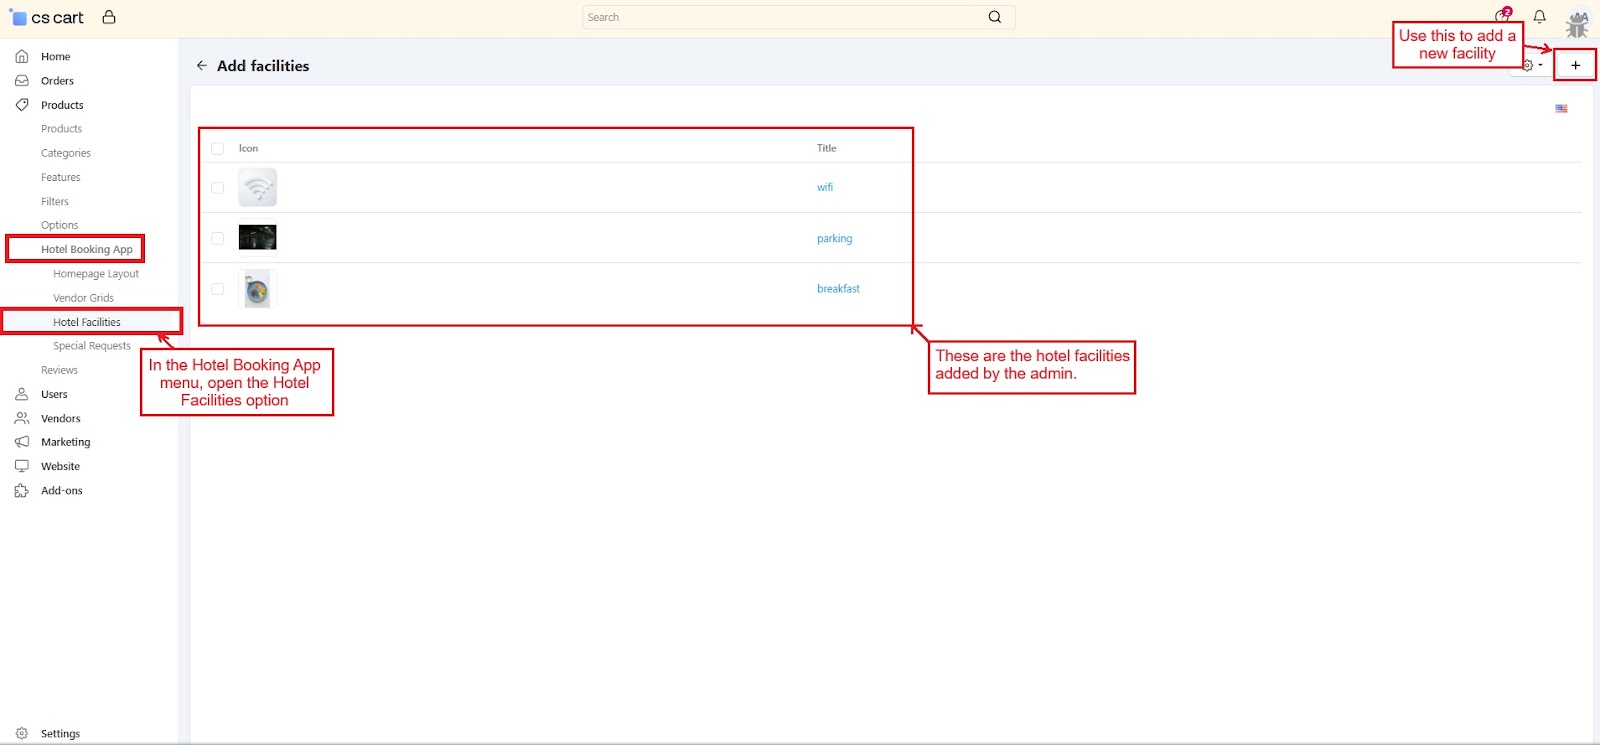Open the wifi facility link

(x=825, y=188)
